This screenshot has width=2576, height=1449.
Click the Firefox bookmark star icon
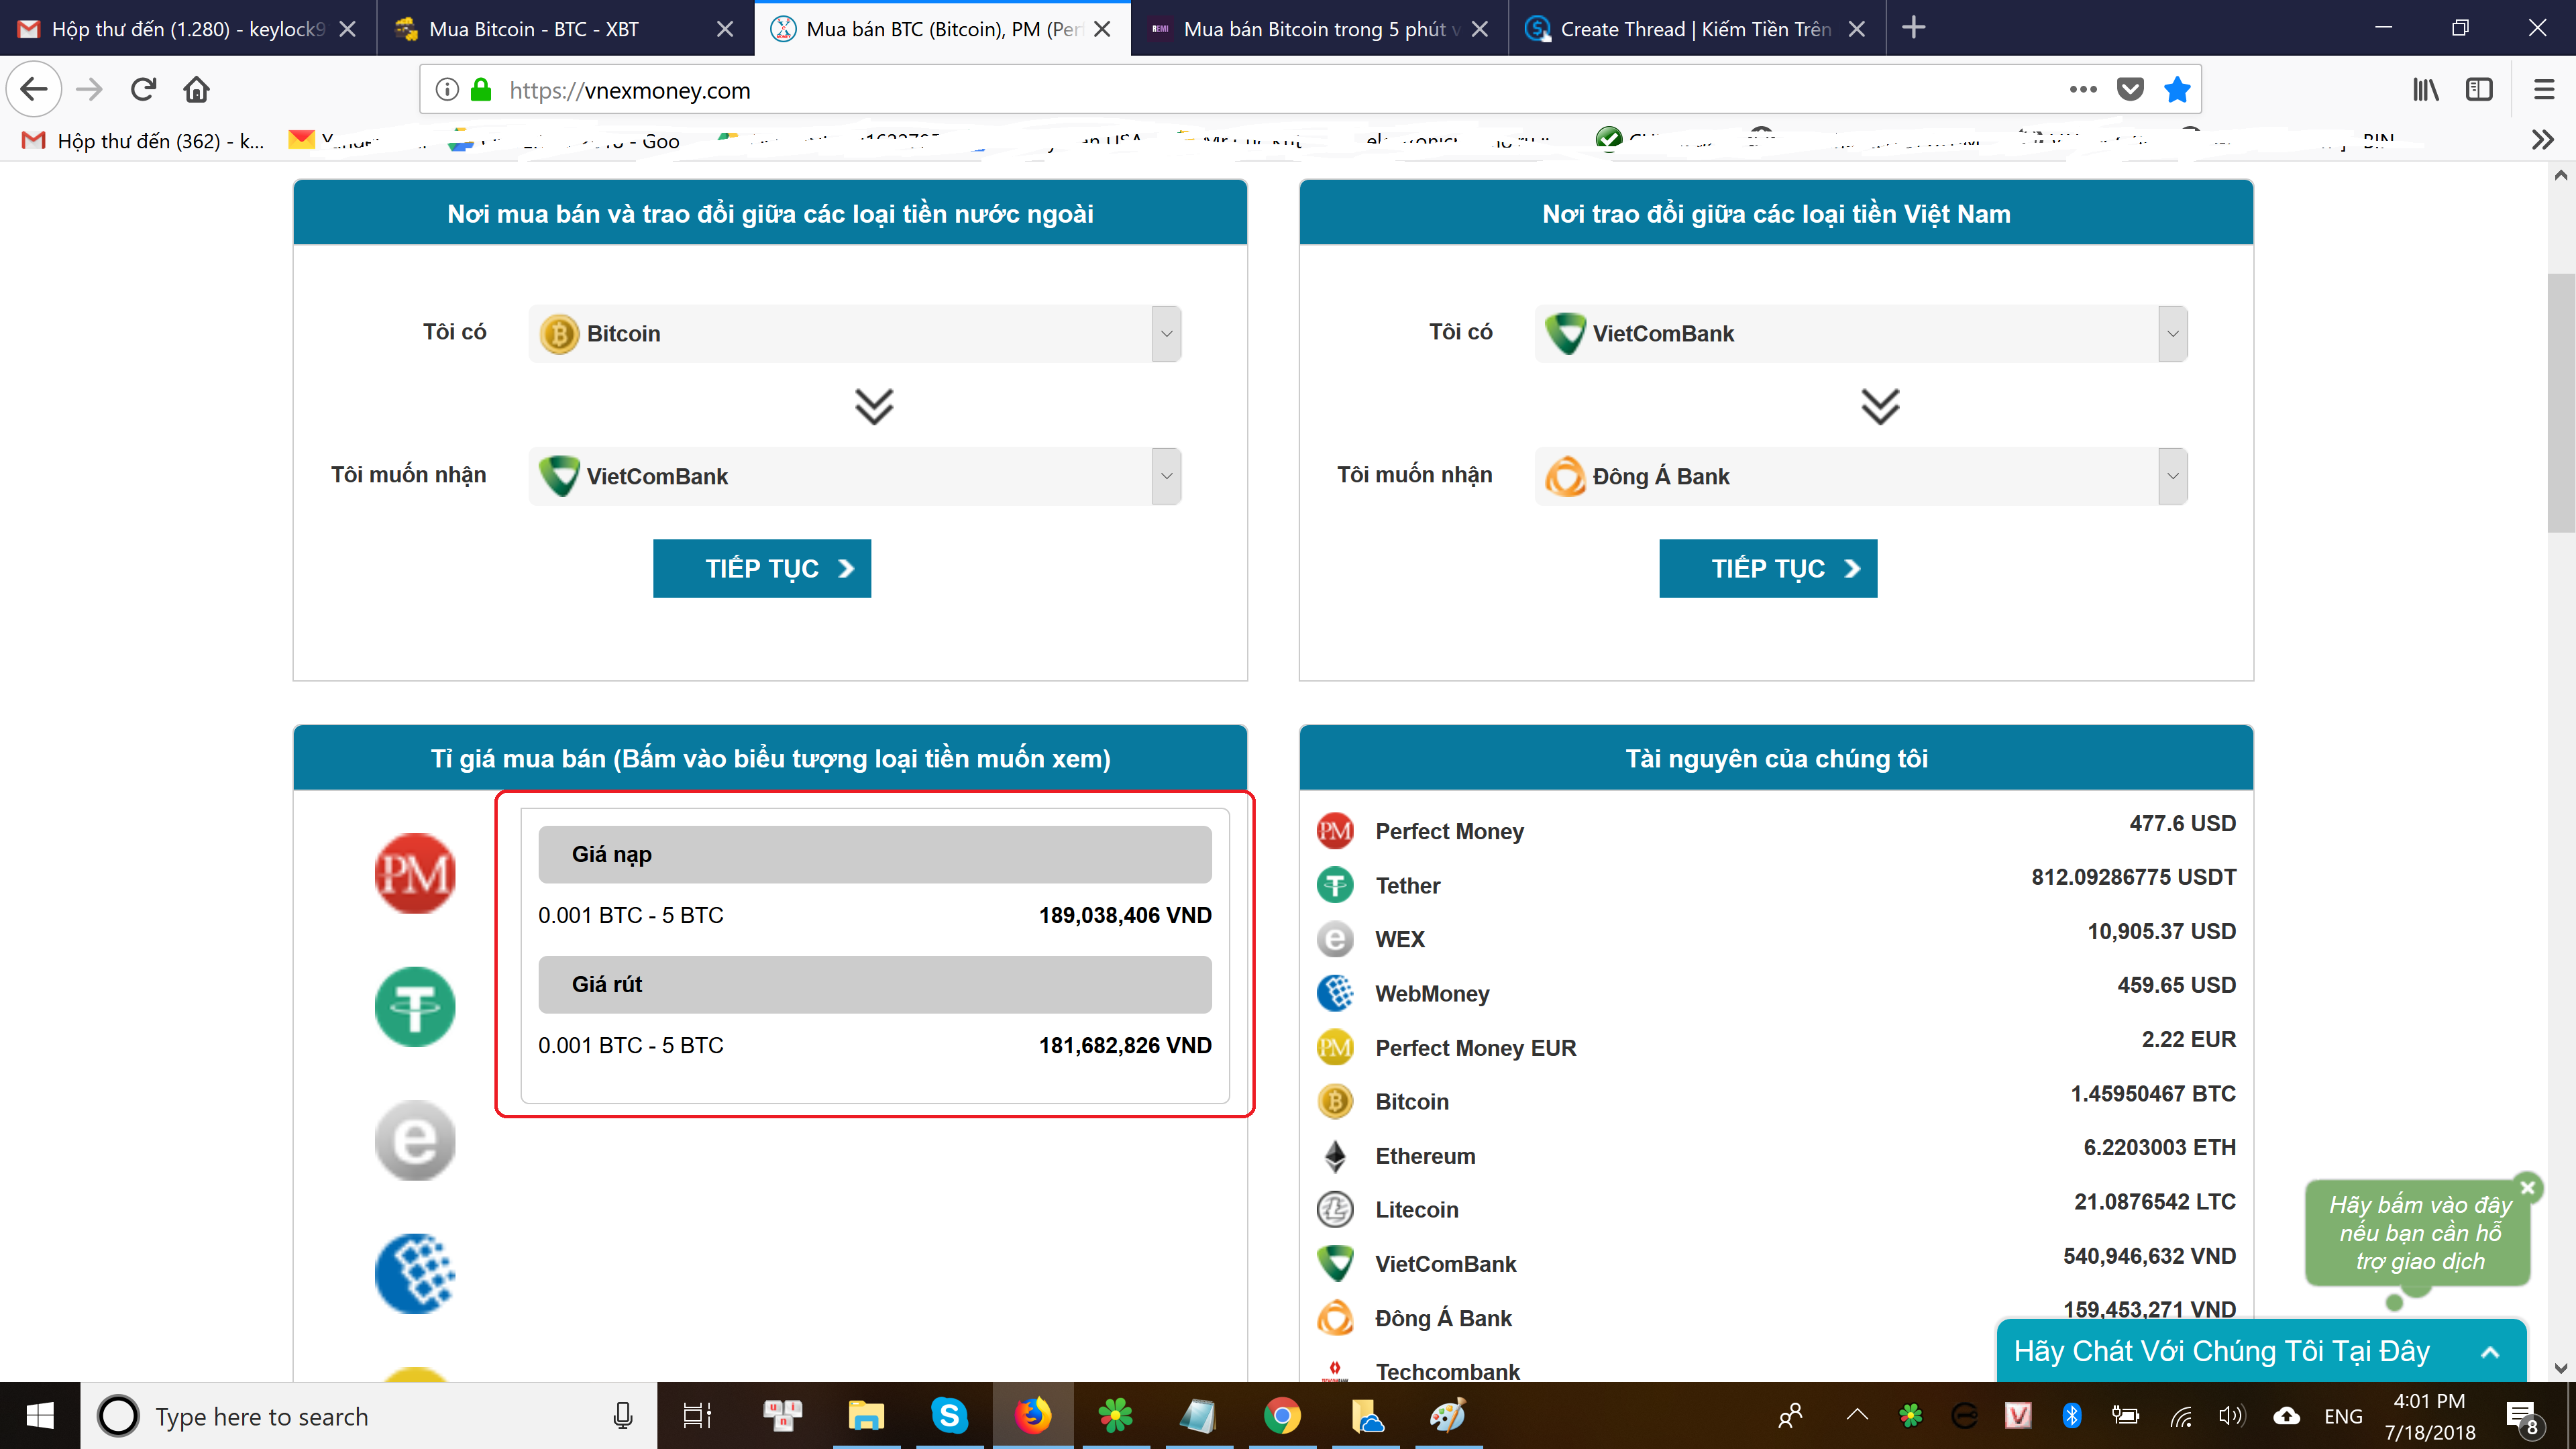pyautogui.click(x=2176, y=90)
